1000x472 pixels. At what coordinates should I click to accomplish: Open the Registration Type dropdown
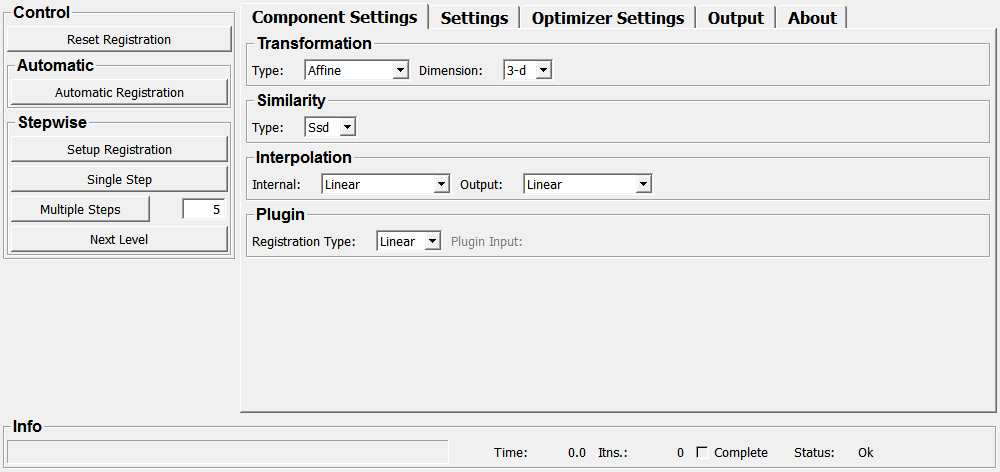408,241
